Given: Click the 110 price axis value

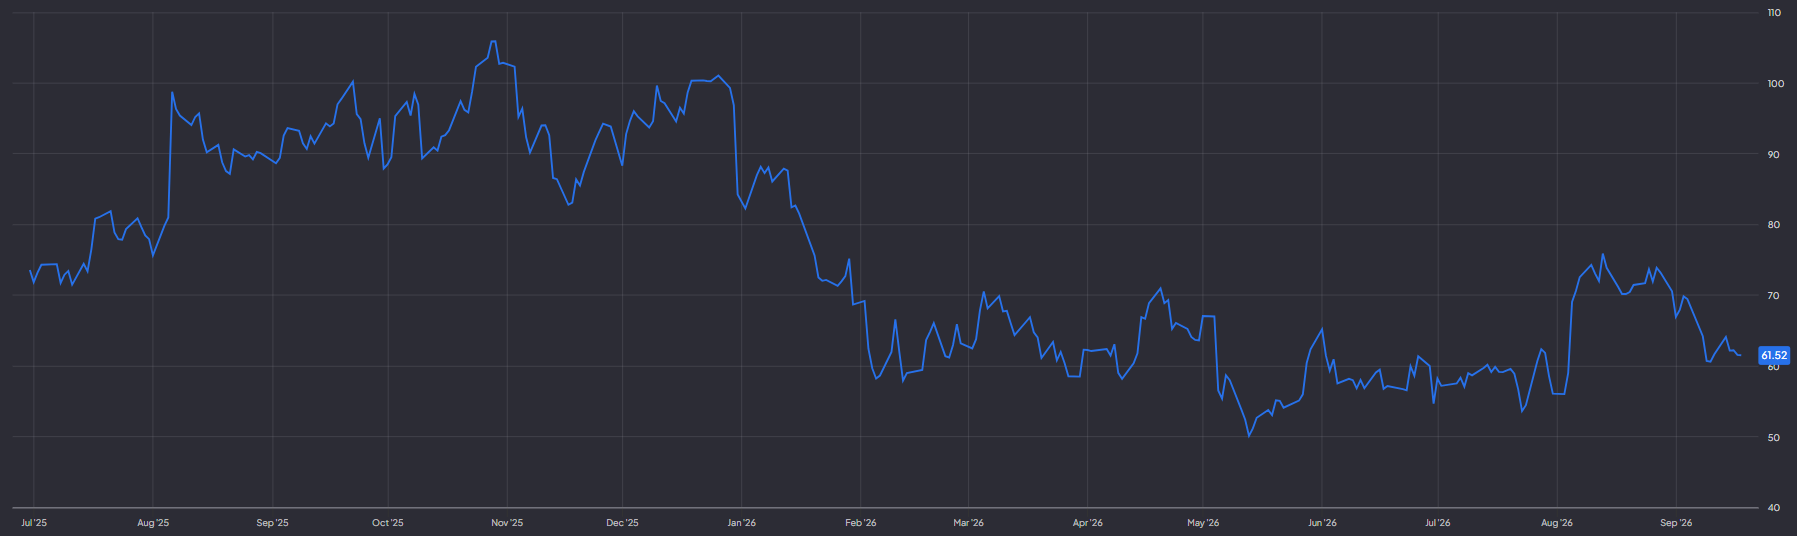Looking at the screenshot, I should 1774,13.
